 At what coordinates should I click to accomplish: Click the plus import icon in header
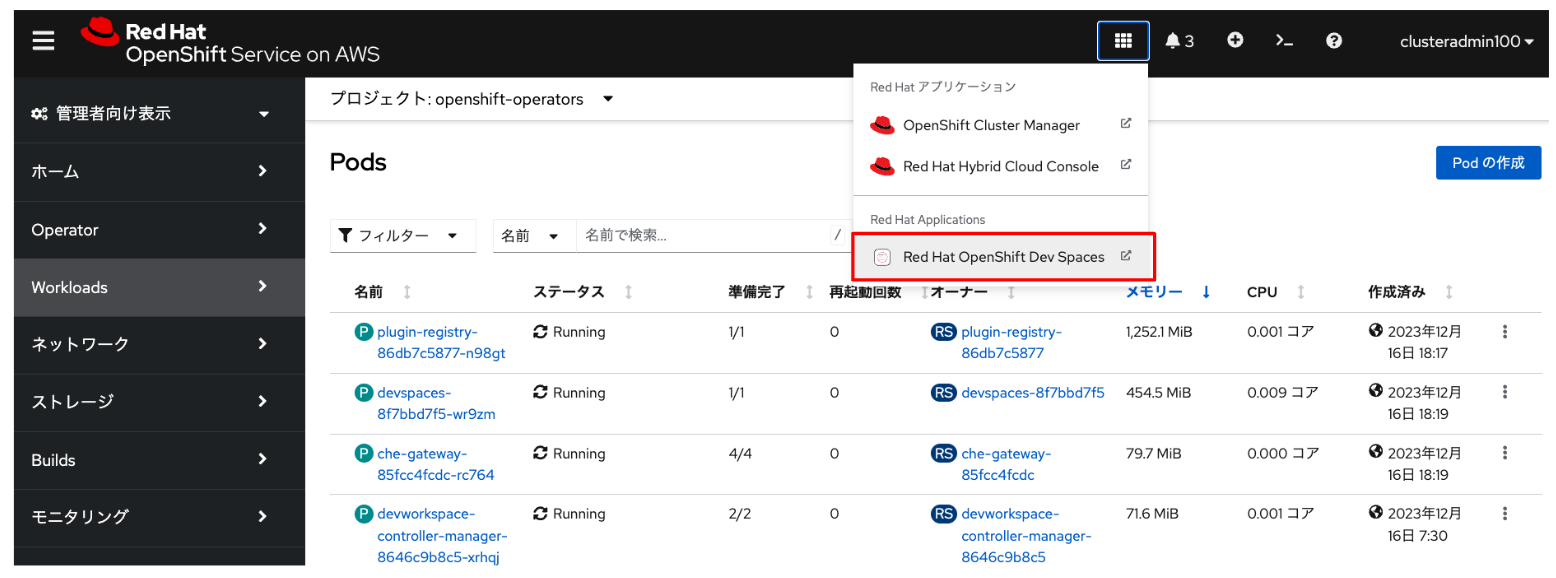[1235, 40]
